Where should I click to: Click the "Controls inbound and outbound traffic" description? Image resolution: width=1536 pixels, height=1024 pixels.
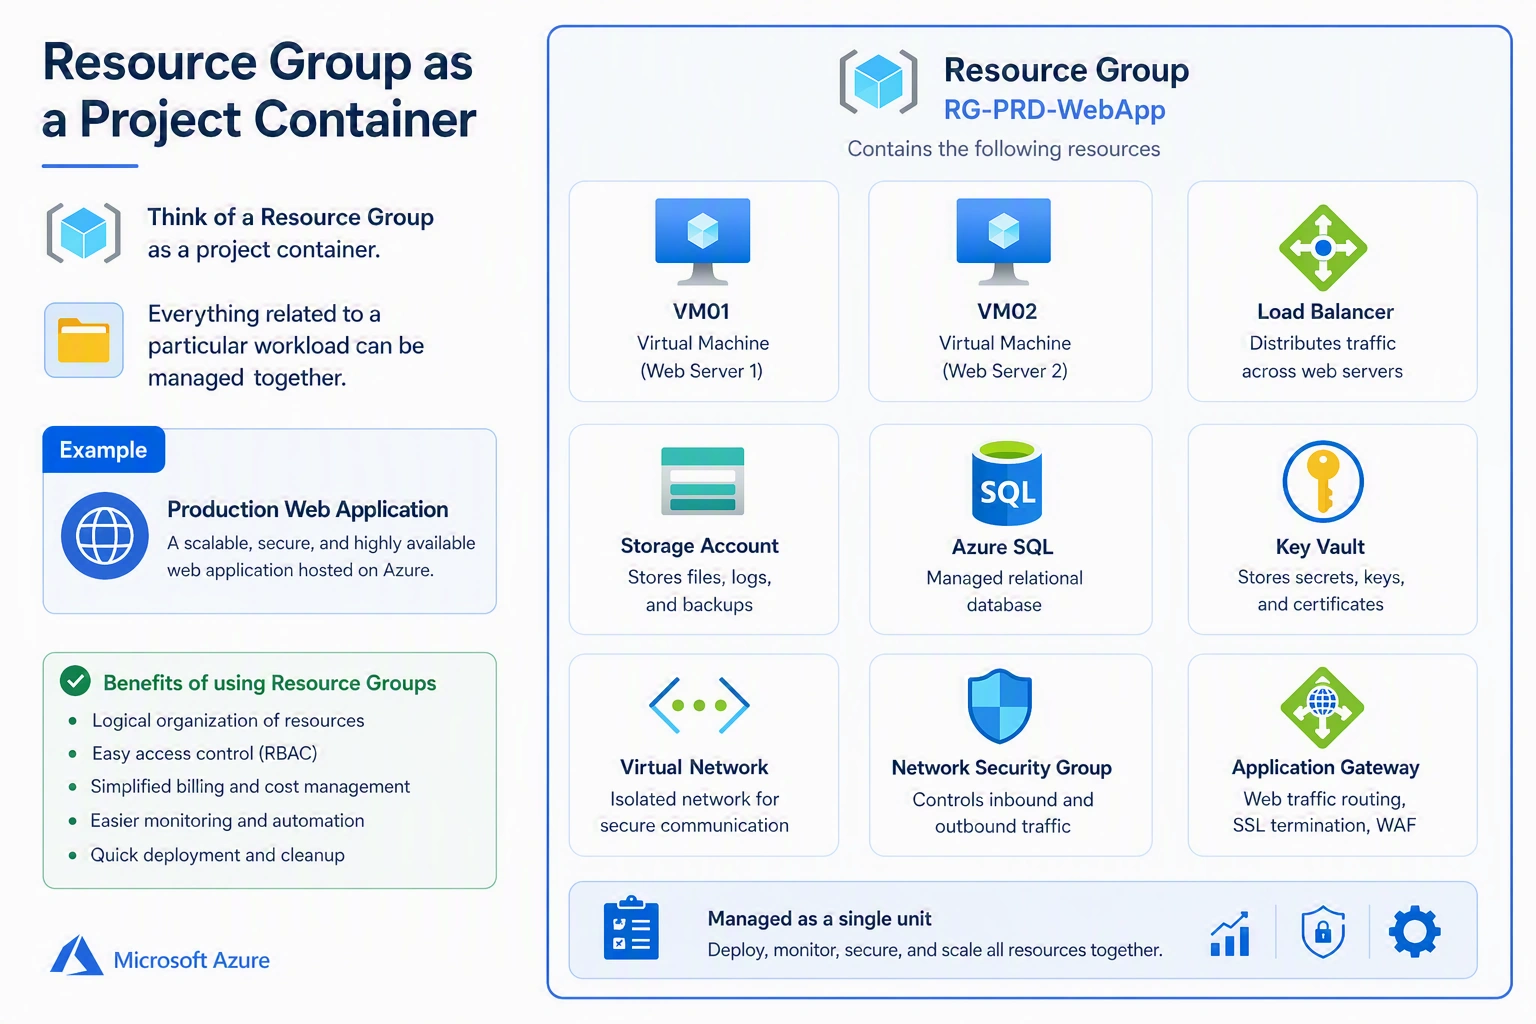click(x=1003, y=813)
